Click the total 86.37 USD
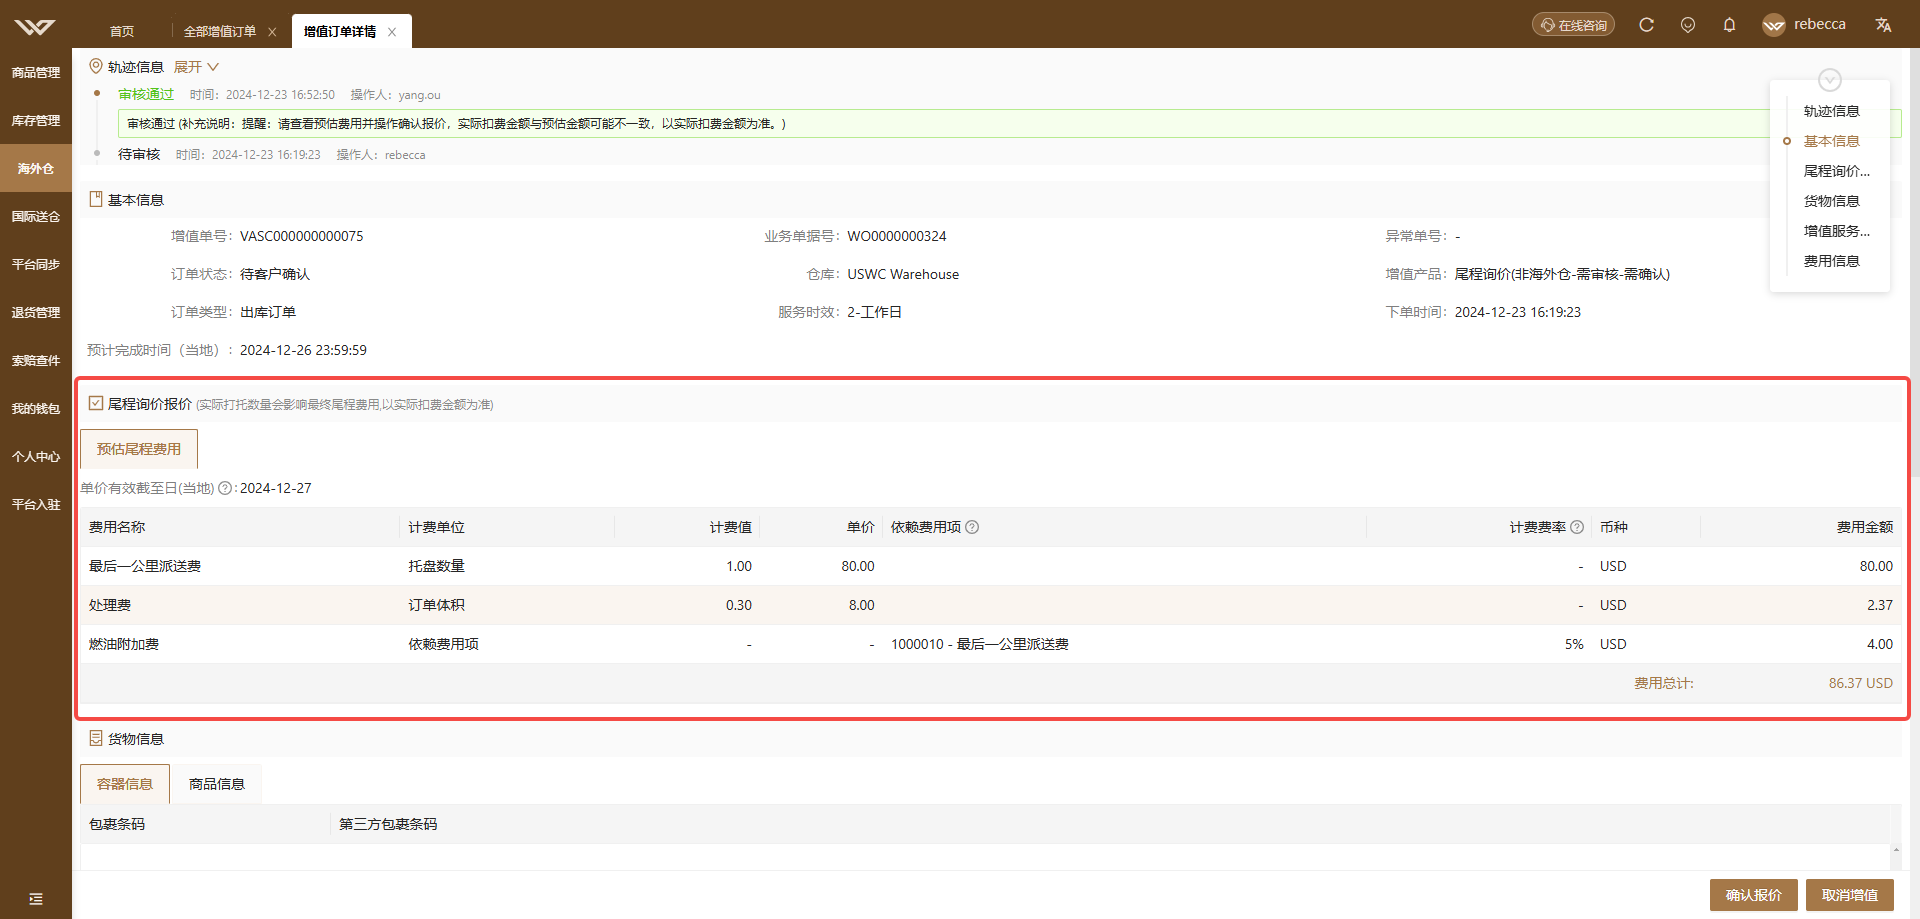 pyautogui.click(x=1861, y=683)
